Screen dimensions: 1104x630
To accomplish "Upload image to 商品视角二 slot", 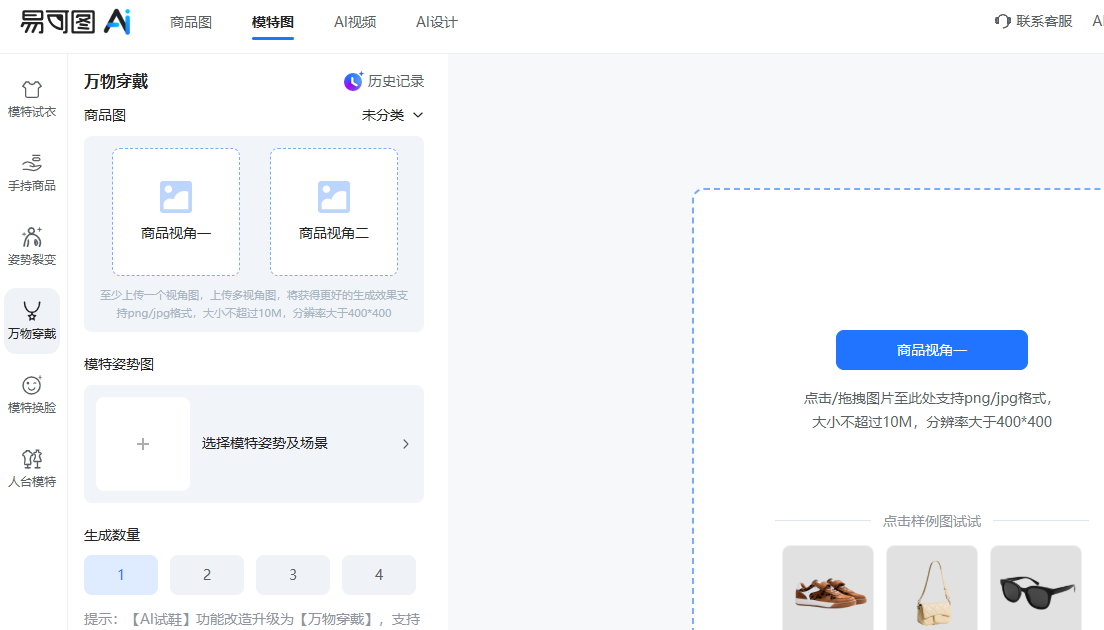I will tap(334, 212).
